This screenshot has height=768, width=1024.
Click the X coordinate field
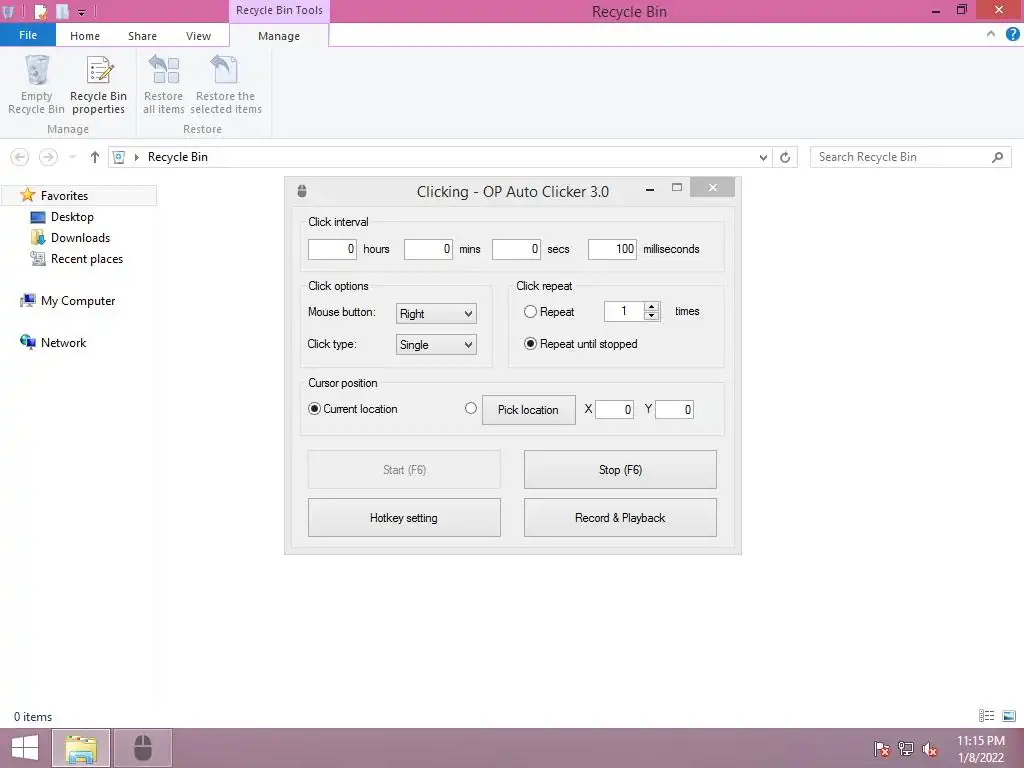coord(615,409)
